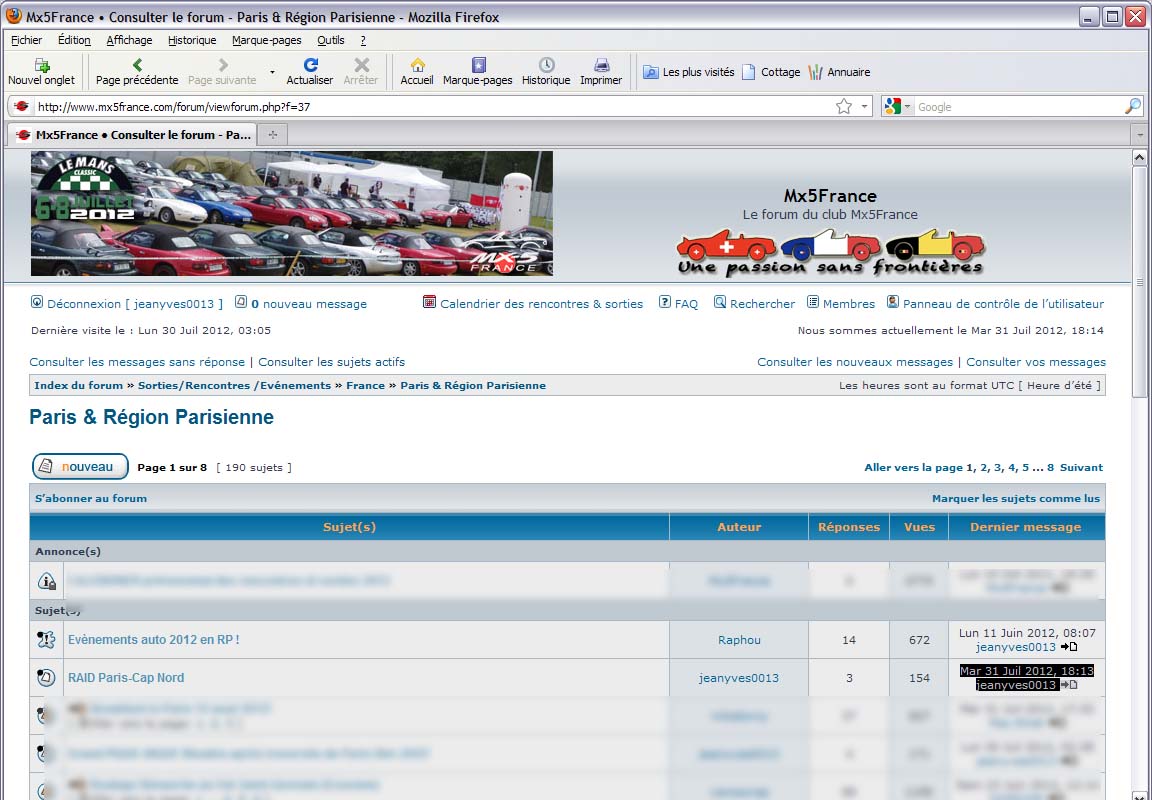Open address bar history dropdown
The width and height of the screenshot is (1152, 800).
tap(864, 107)
